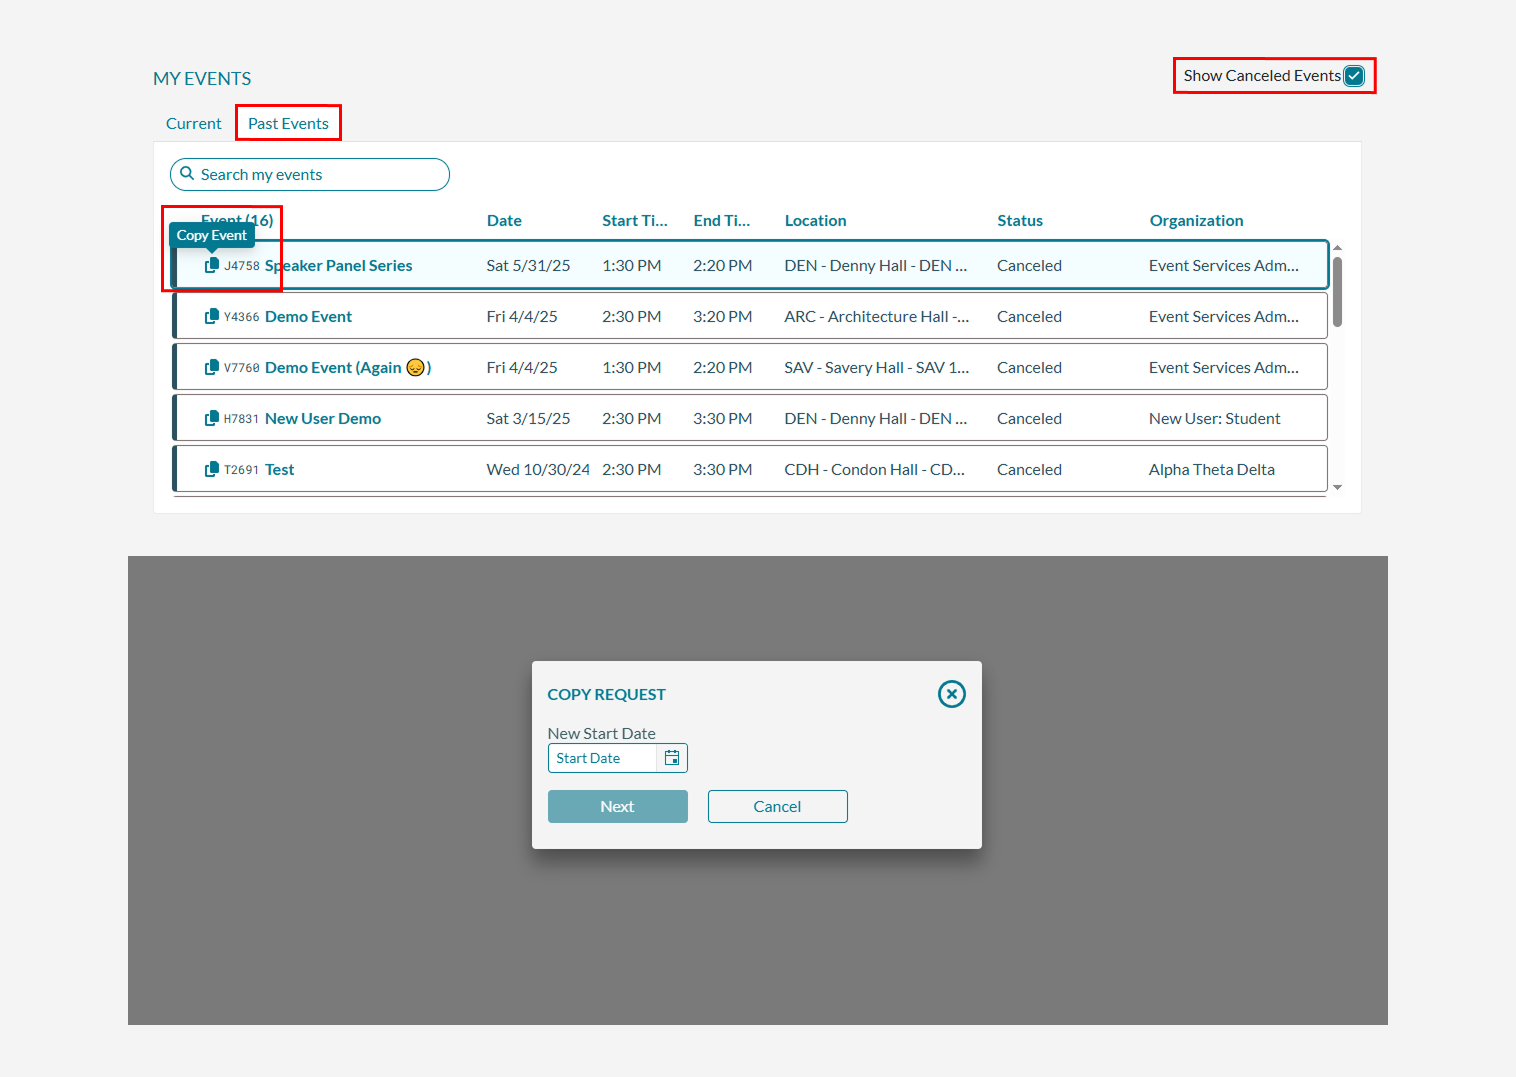
Task: Copy the Speaker Panel Series event
Action: pyautogui.click(x=212, y=265)
